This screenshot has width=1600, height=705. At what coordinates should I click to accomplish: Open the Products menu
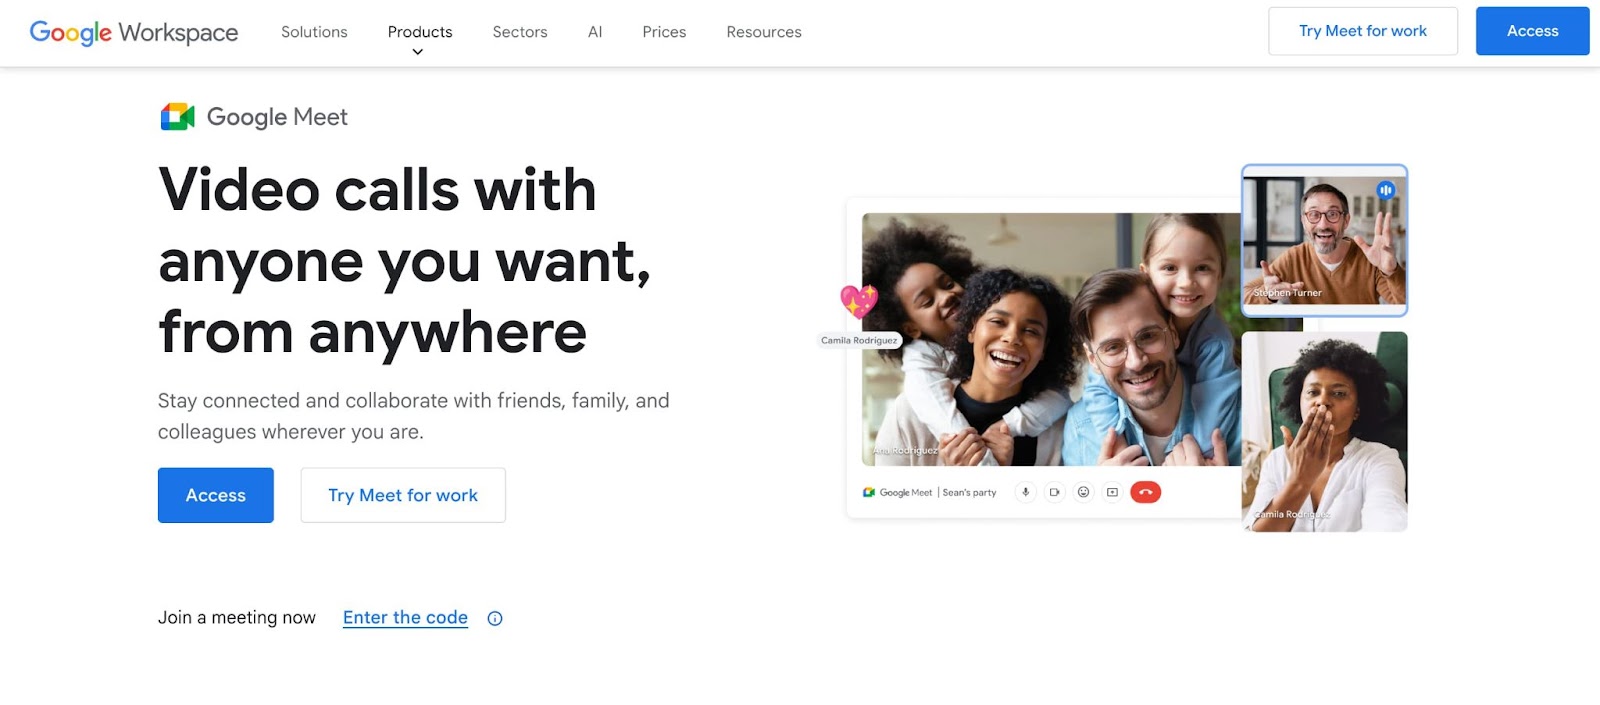pyautogui.click(x=420, y=32)
